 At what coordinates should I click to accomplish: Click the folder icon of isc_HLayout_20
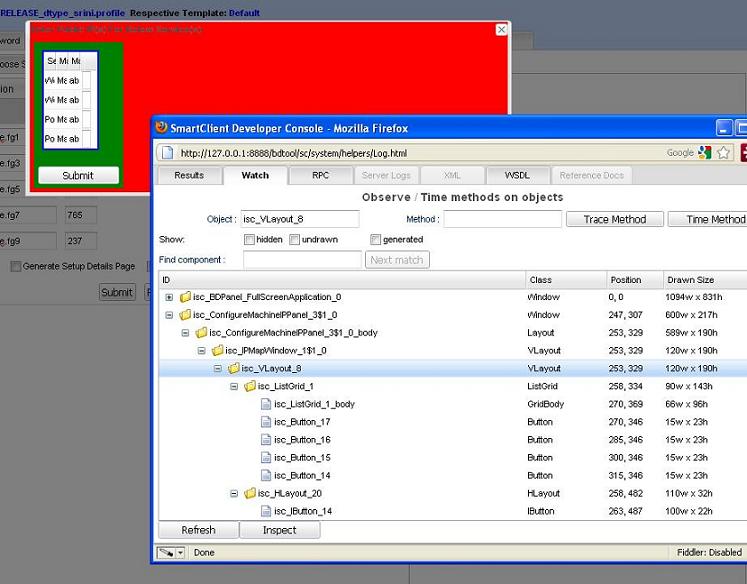250,493
